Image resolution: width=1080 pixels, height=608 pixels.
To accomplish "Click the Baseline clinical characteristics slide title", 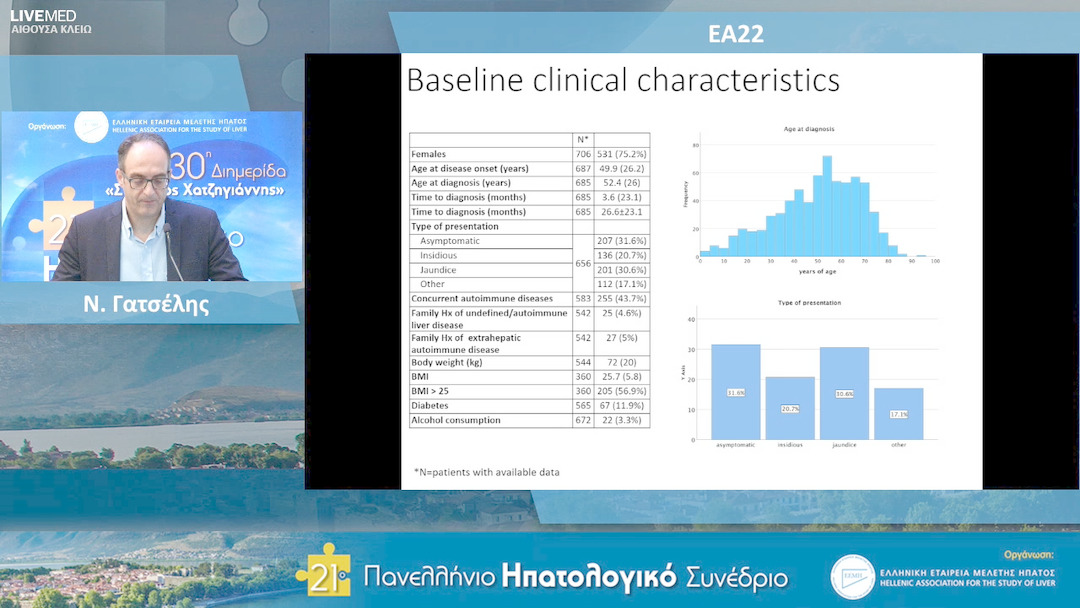I will pyautogui.click(x=622, y=80).
